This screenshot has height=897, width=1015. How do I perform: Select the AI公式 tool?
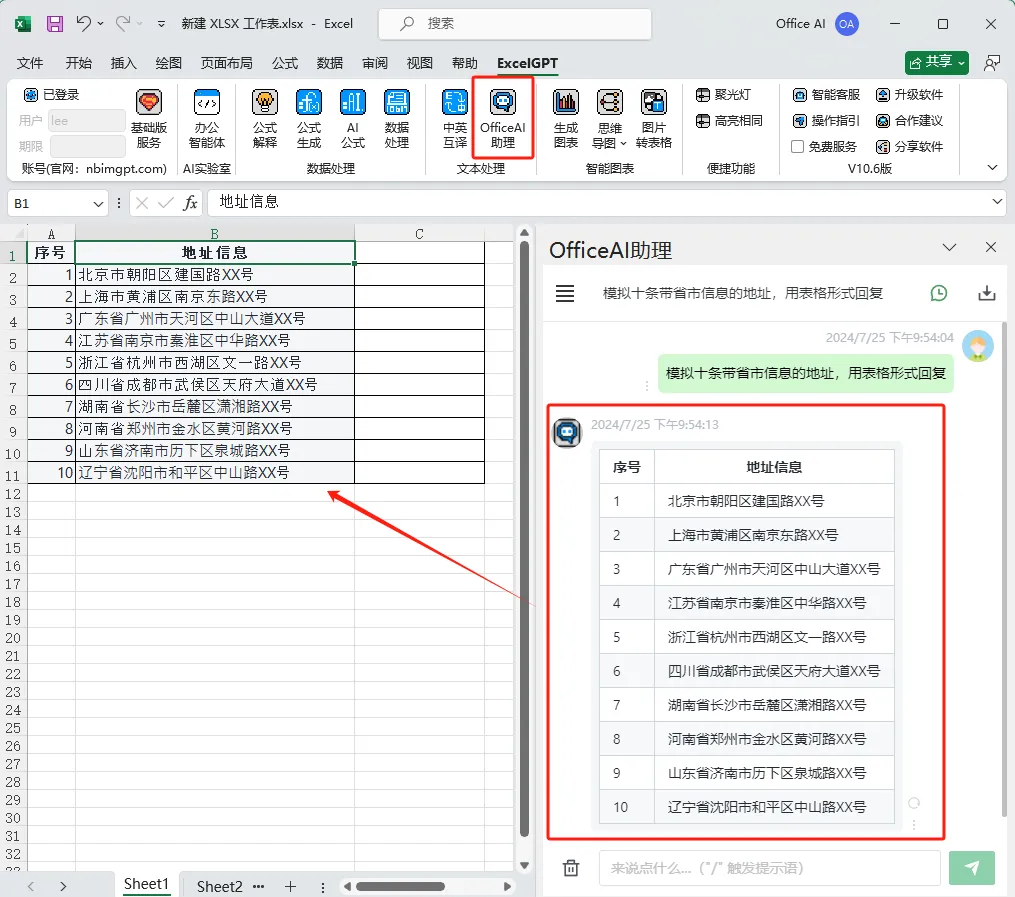(353, 119)
